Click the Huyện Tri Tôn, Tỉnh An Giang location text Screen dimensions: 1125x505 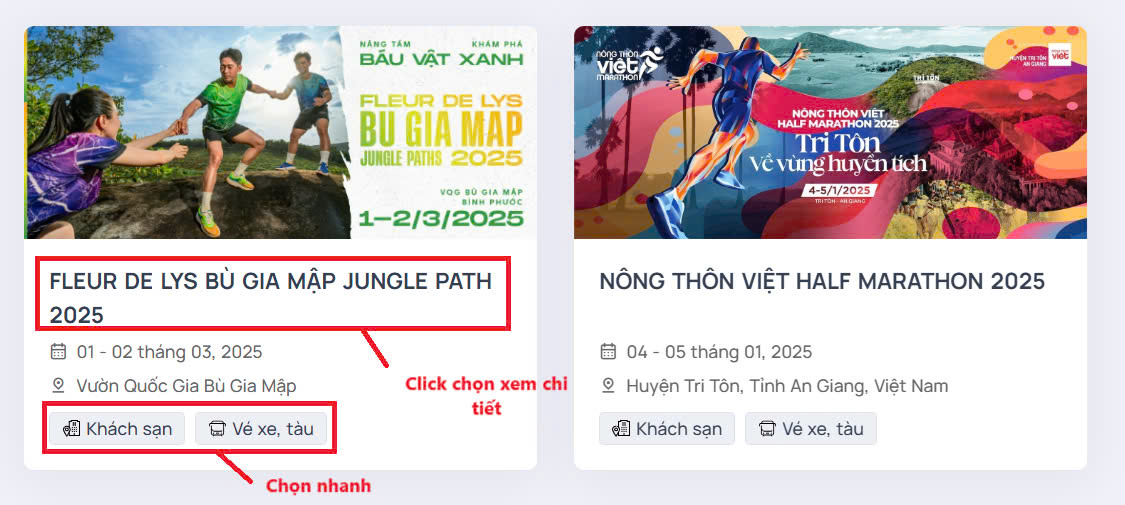[x=787, y=387]
